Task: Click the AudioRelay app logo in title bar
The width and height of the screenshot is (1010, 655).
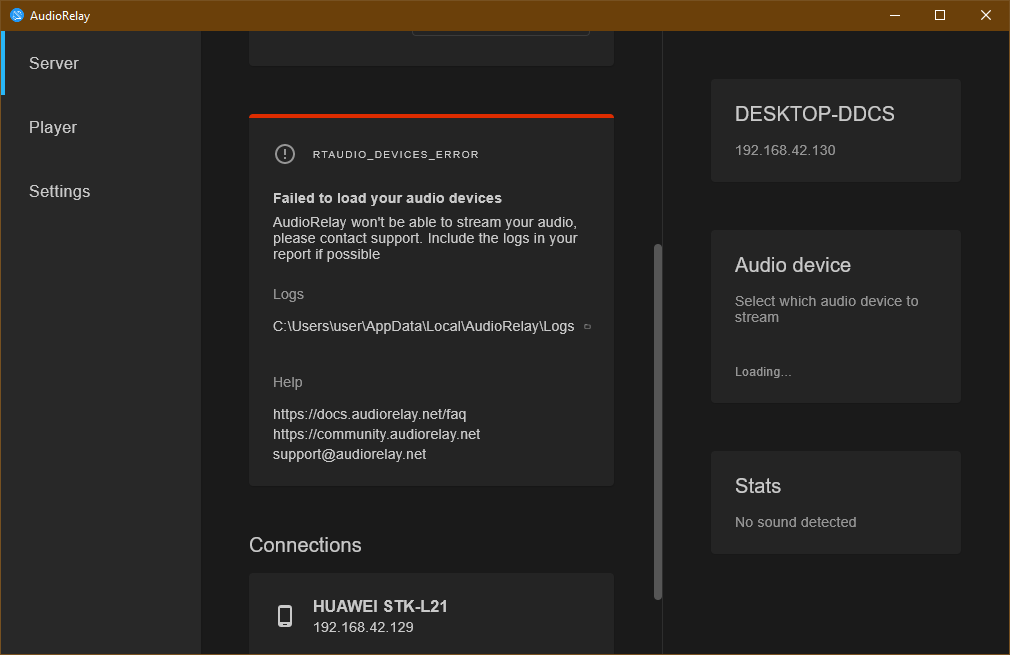Action: [17, 15]
